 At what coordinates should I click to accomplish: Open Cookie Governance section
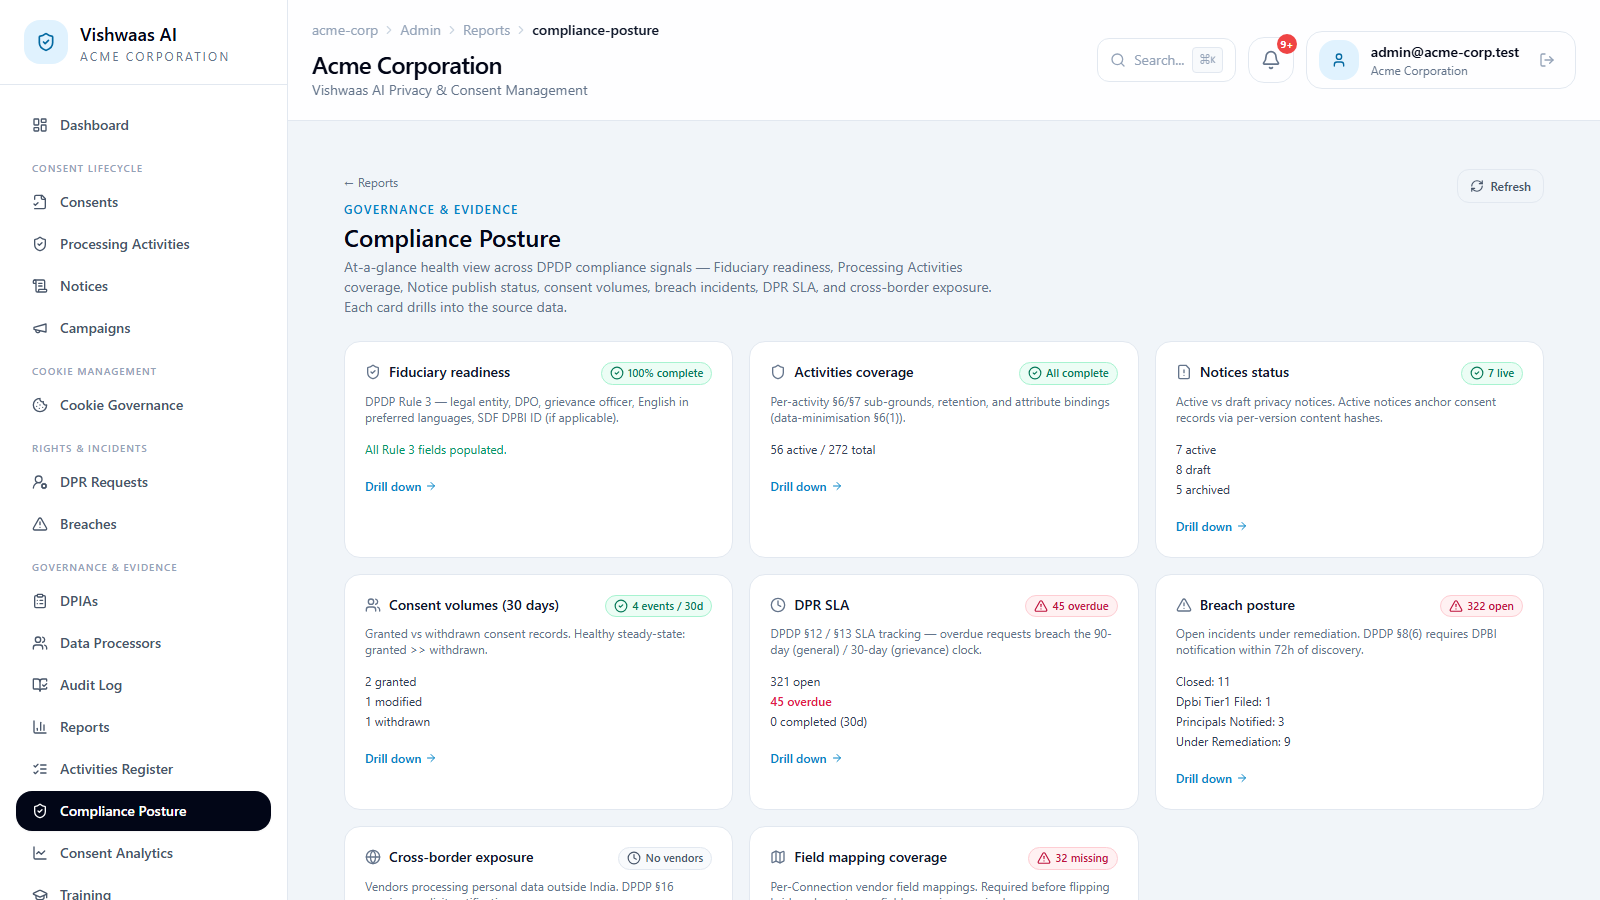[x=143, y=405]
